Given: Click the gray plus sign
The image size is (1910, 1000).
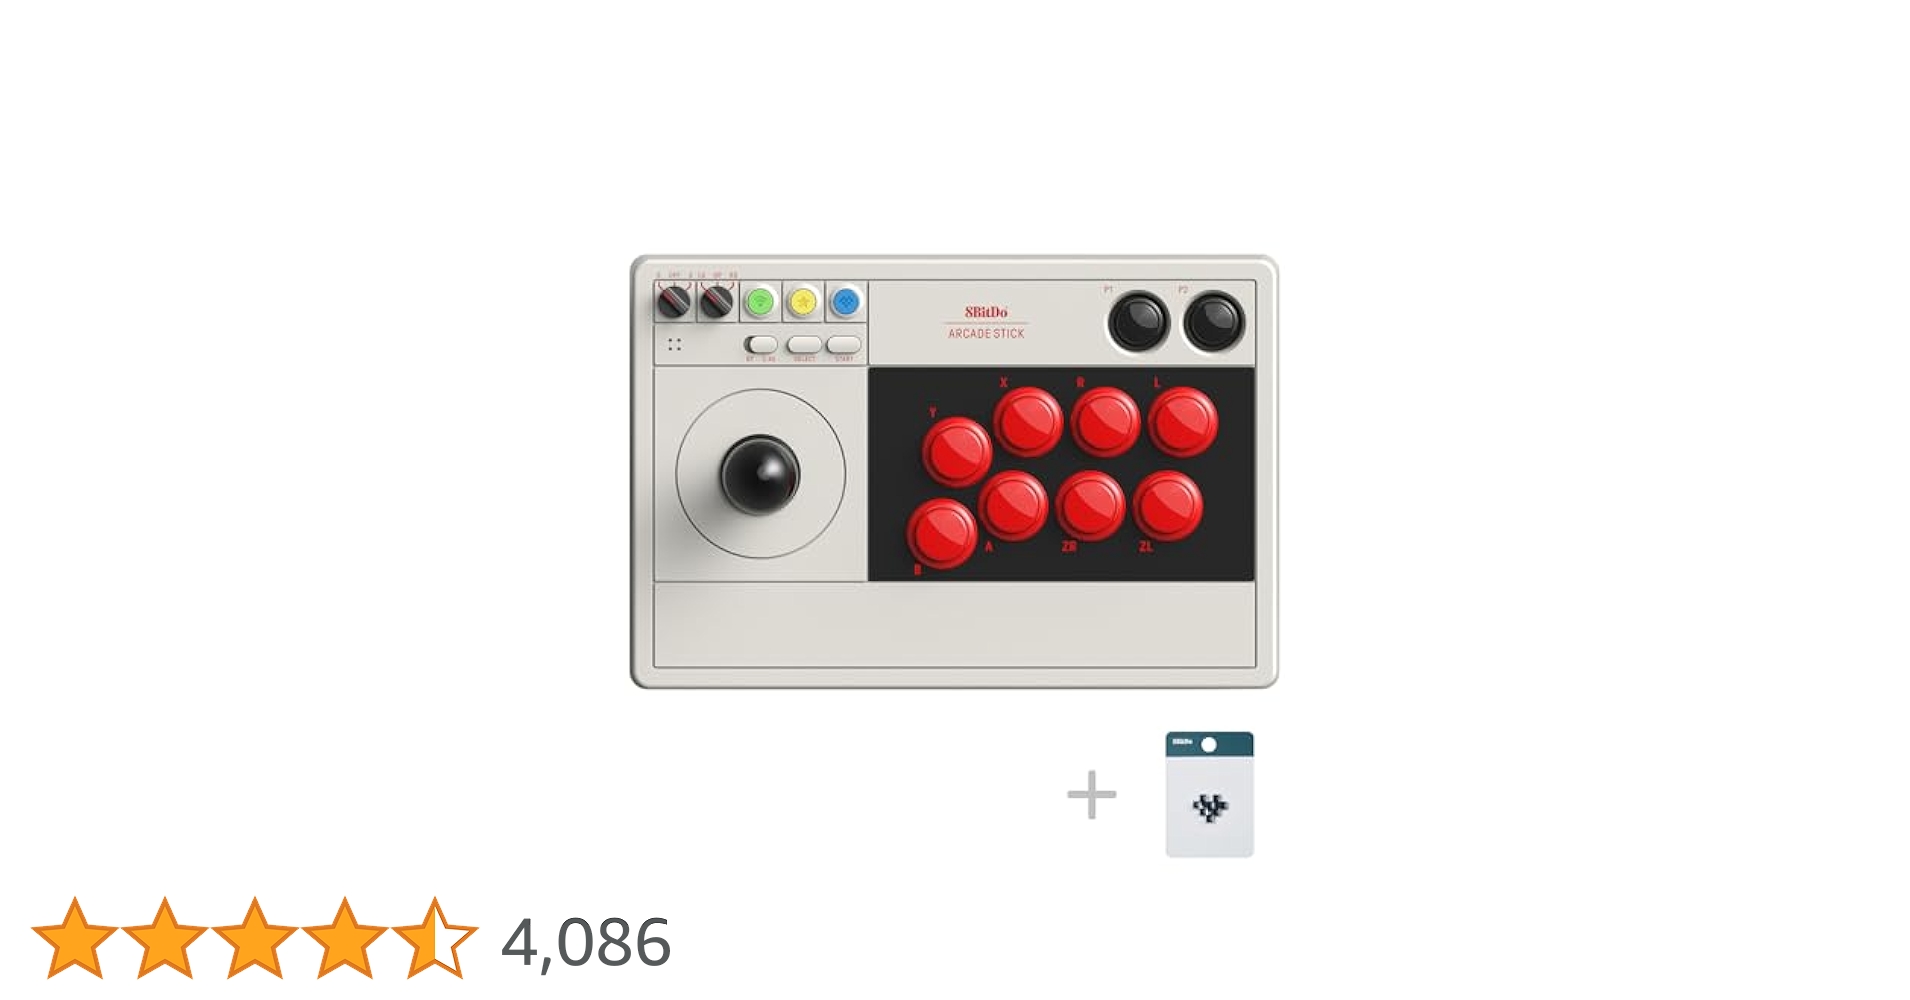Looking at the screenshot, I should pyautogui.click(x=1092, y=795).
